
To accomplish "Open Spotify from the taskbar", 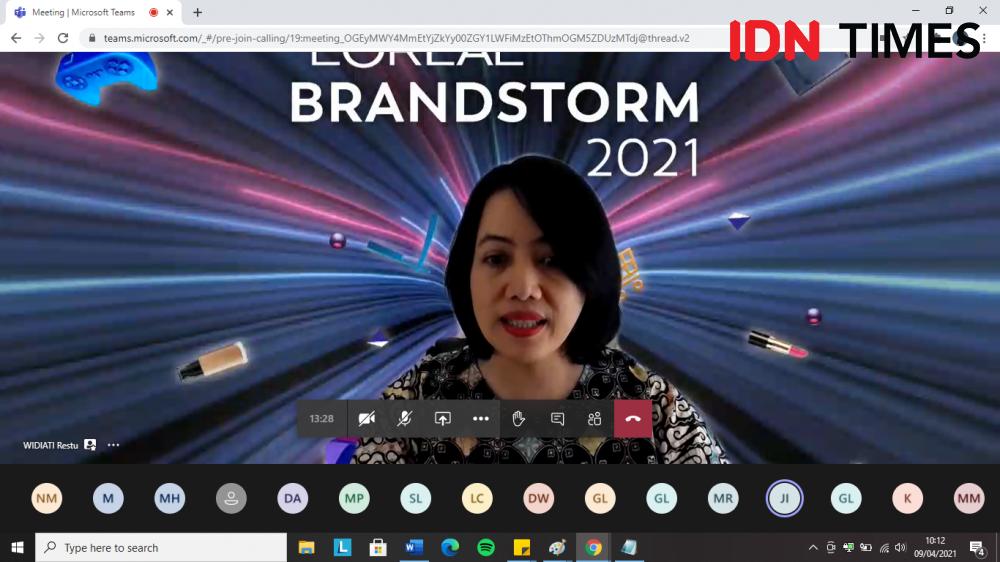I will coord(486,547).
